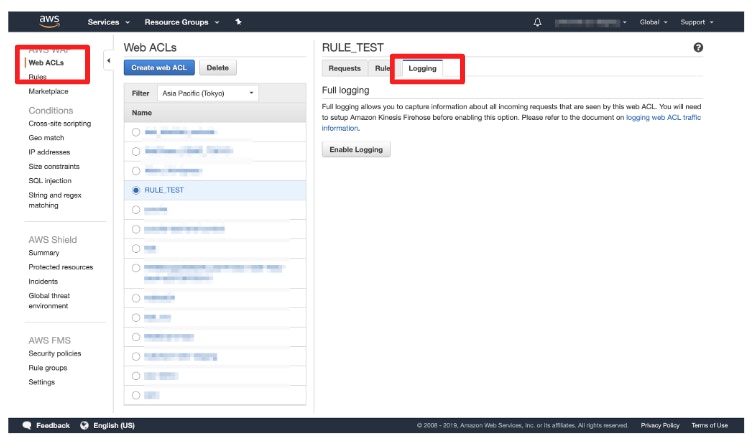This screenshot has height=446, width=756.
Task: Open the help question mark icon
Action: pyautogui.click(x=698, y=47)
